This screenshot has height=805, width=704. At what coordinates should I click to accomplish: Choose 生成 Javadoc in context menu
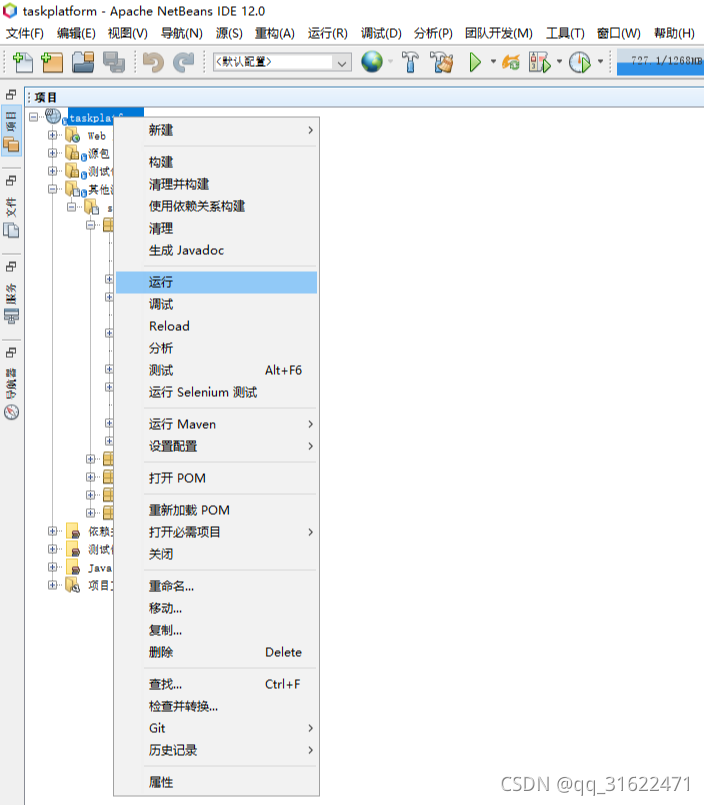(x=216, y=251)
